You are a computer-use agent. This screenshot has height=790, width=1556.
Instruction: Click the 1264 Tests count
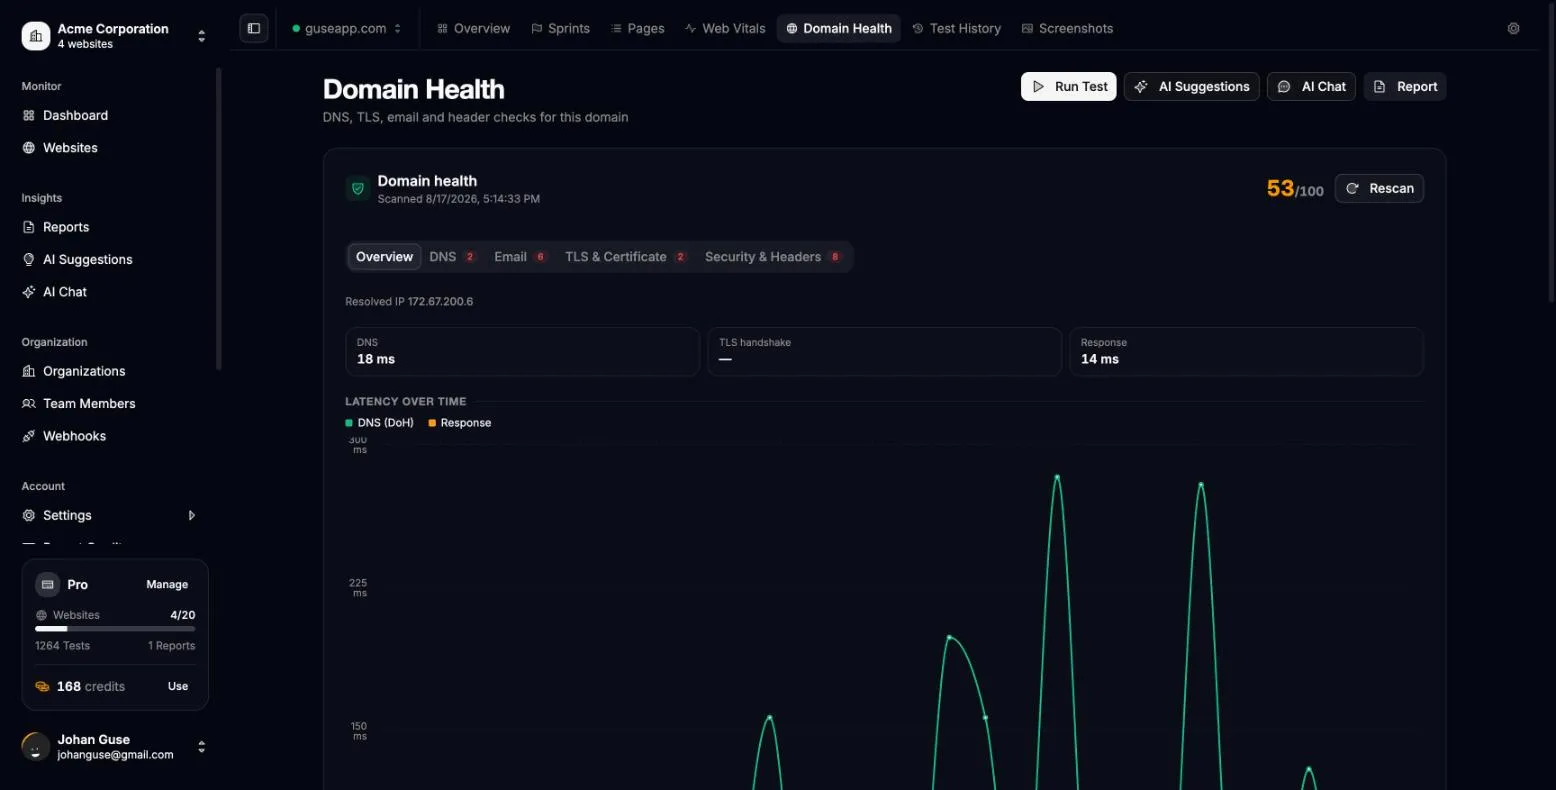62,646
